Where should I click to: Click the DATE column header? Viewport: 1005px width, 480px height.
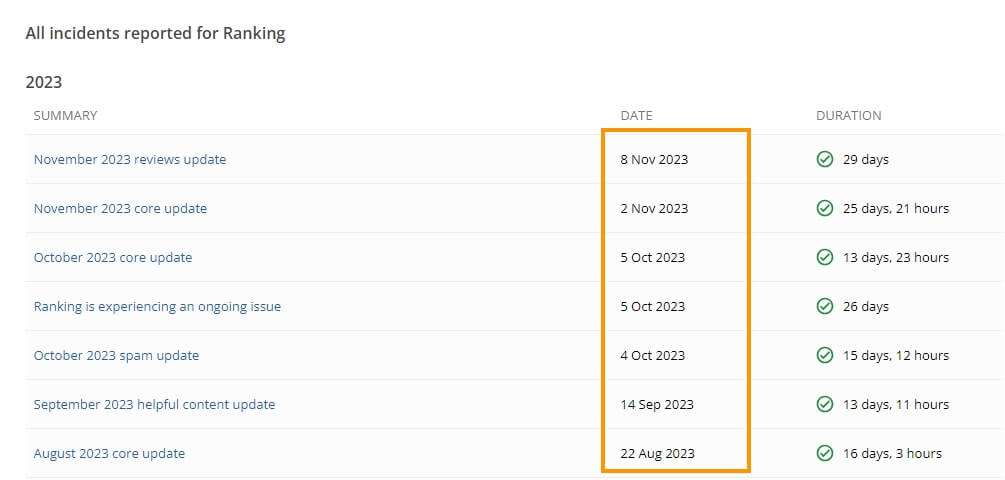[x=636, y=115]
